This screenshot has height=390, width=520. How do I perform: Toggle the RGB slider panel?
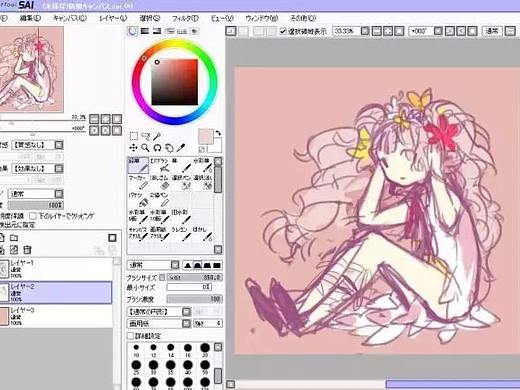point(145,31)
